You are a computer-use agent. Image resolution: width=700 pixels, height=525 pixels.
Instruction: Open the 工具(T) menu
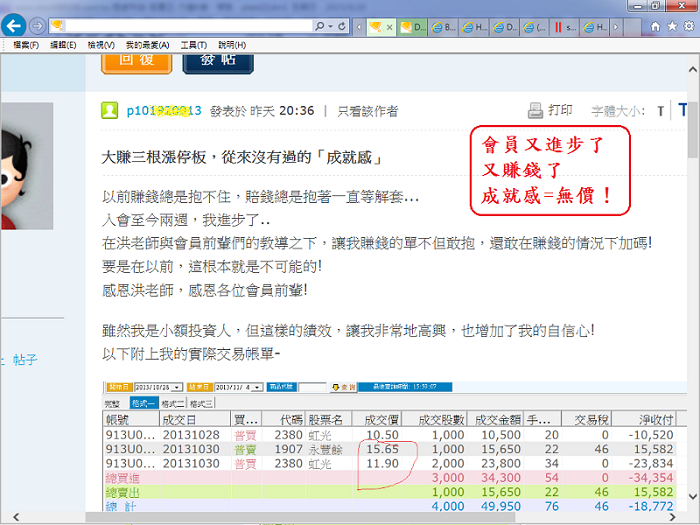coord(194,45)
